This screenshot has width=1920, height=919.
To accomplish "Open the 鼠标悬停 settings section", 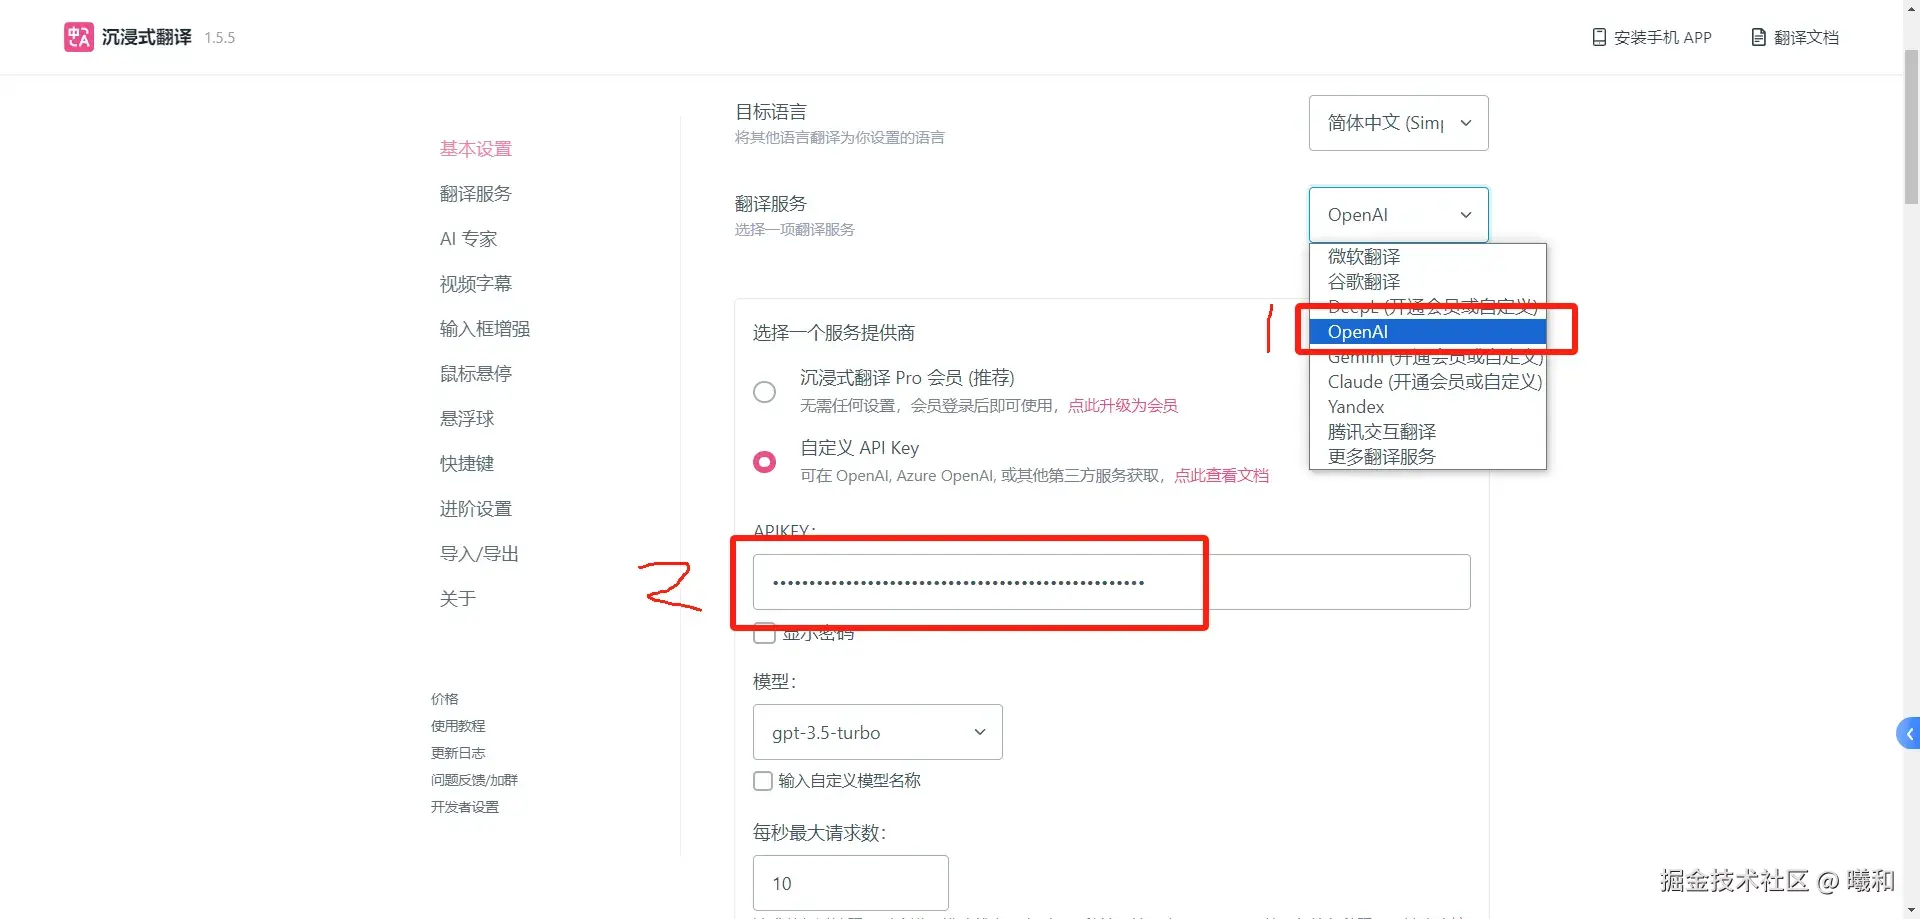I will pyautogui.click(x=475, y=373).
